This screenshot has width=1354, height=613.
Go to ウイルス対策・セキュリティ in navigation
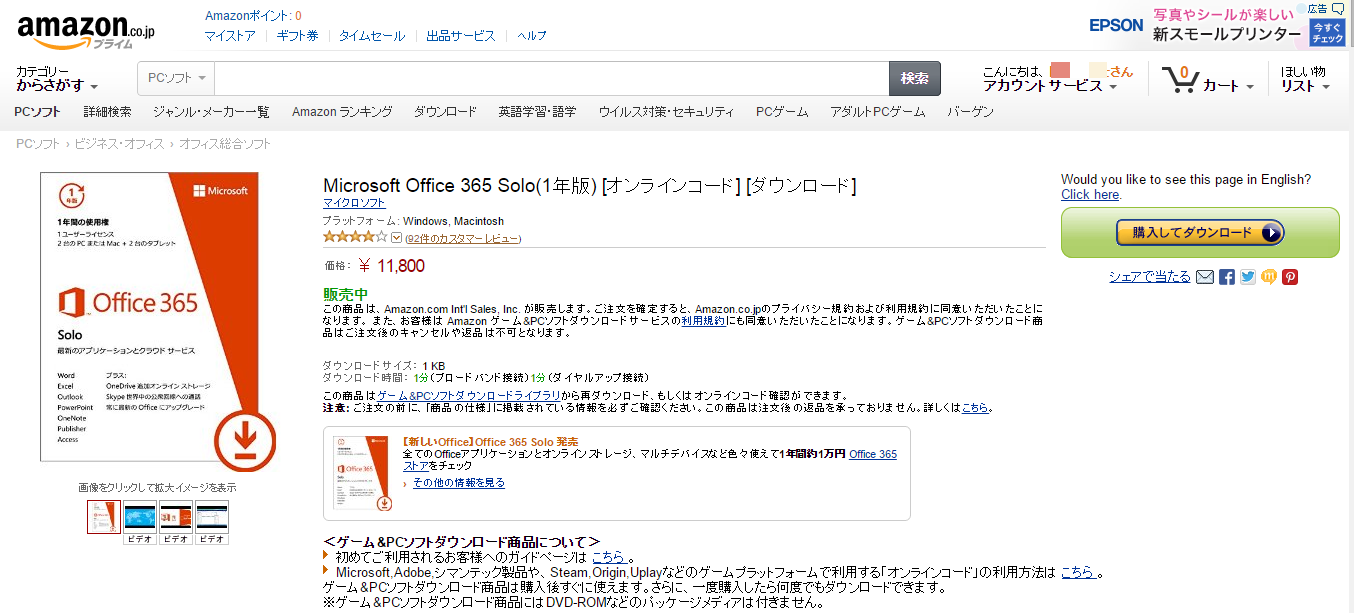click(666, 112)
